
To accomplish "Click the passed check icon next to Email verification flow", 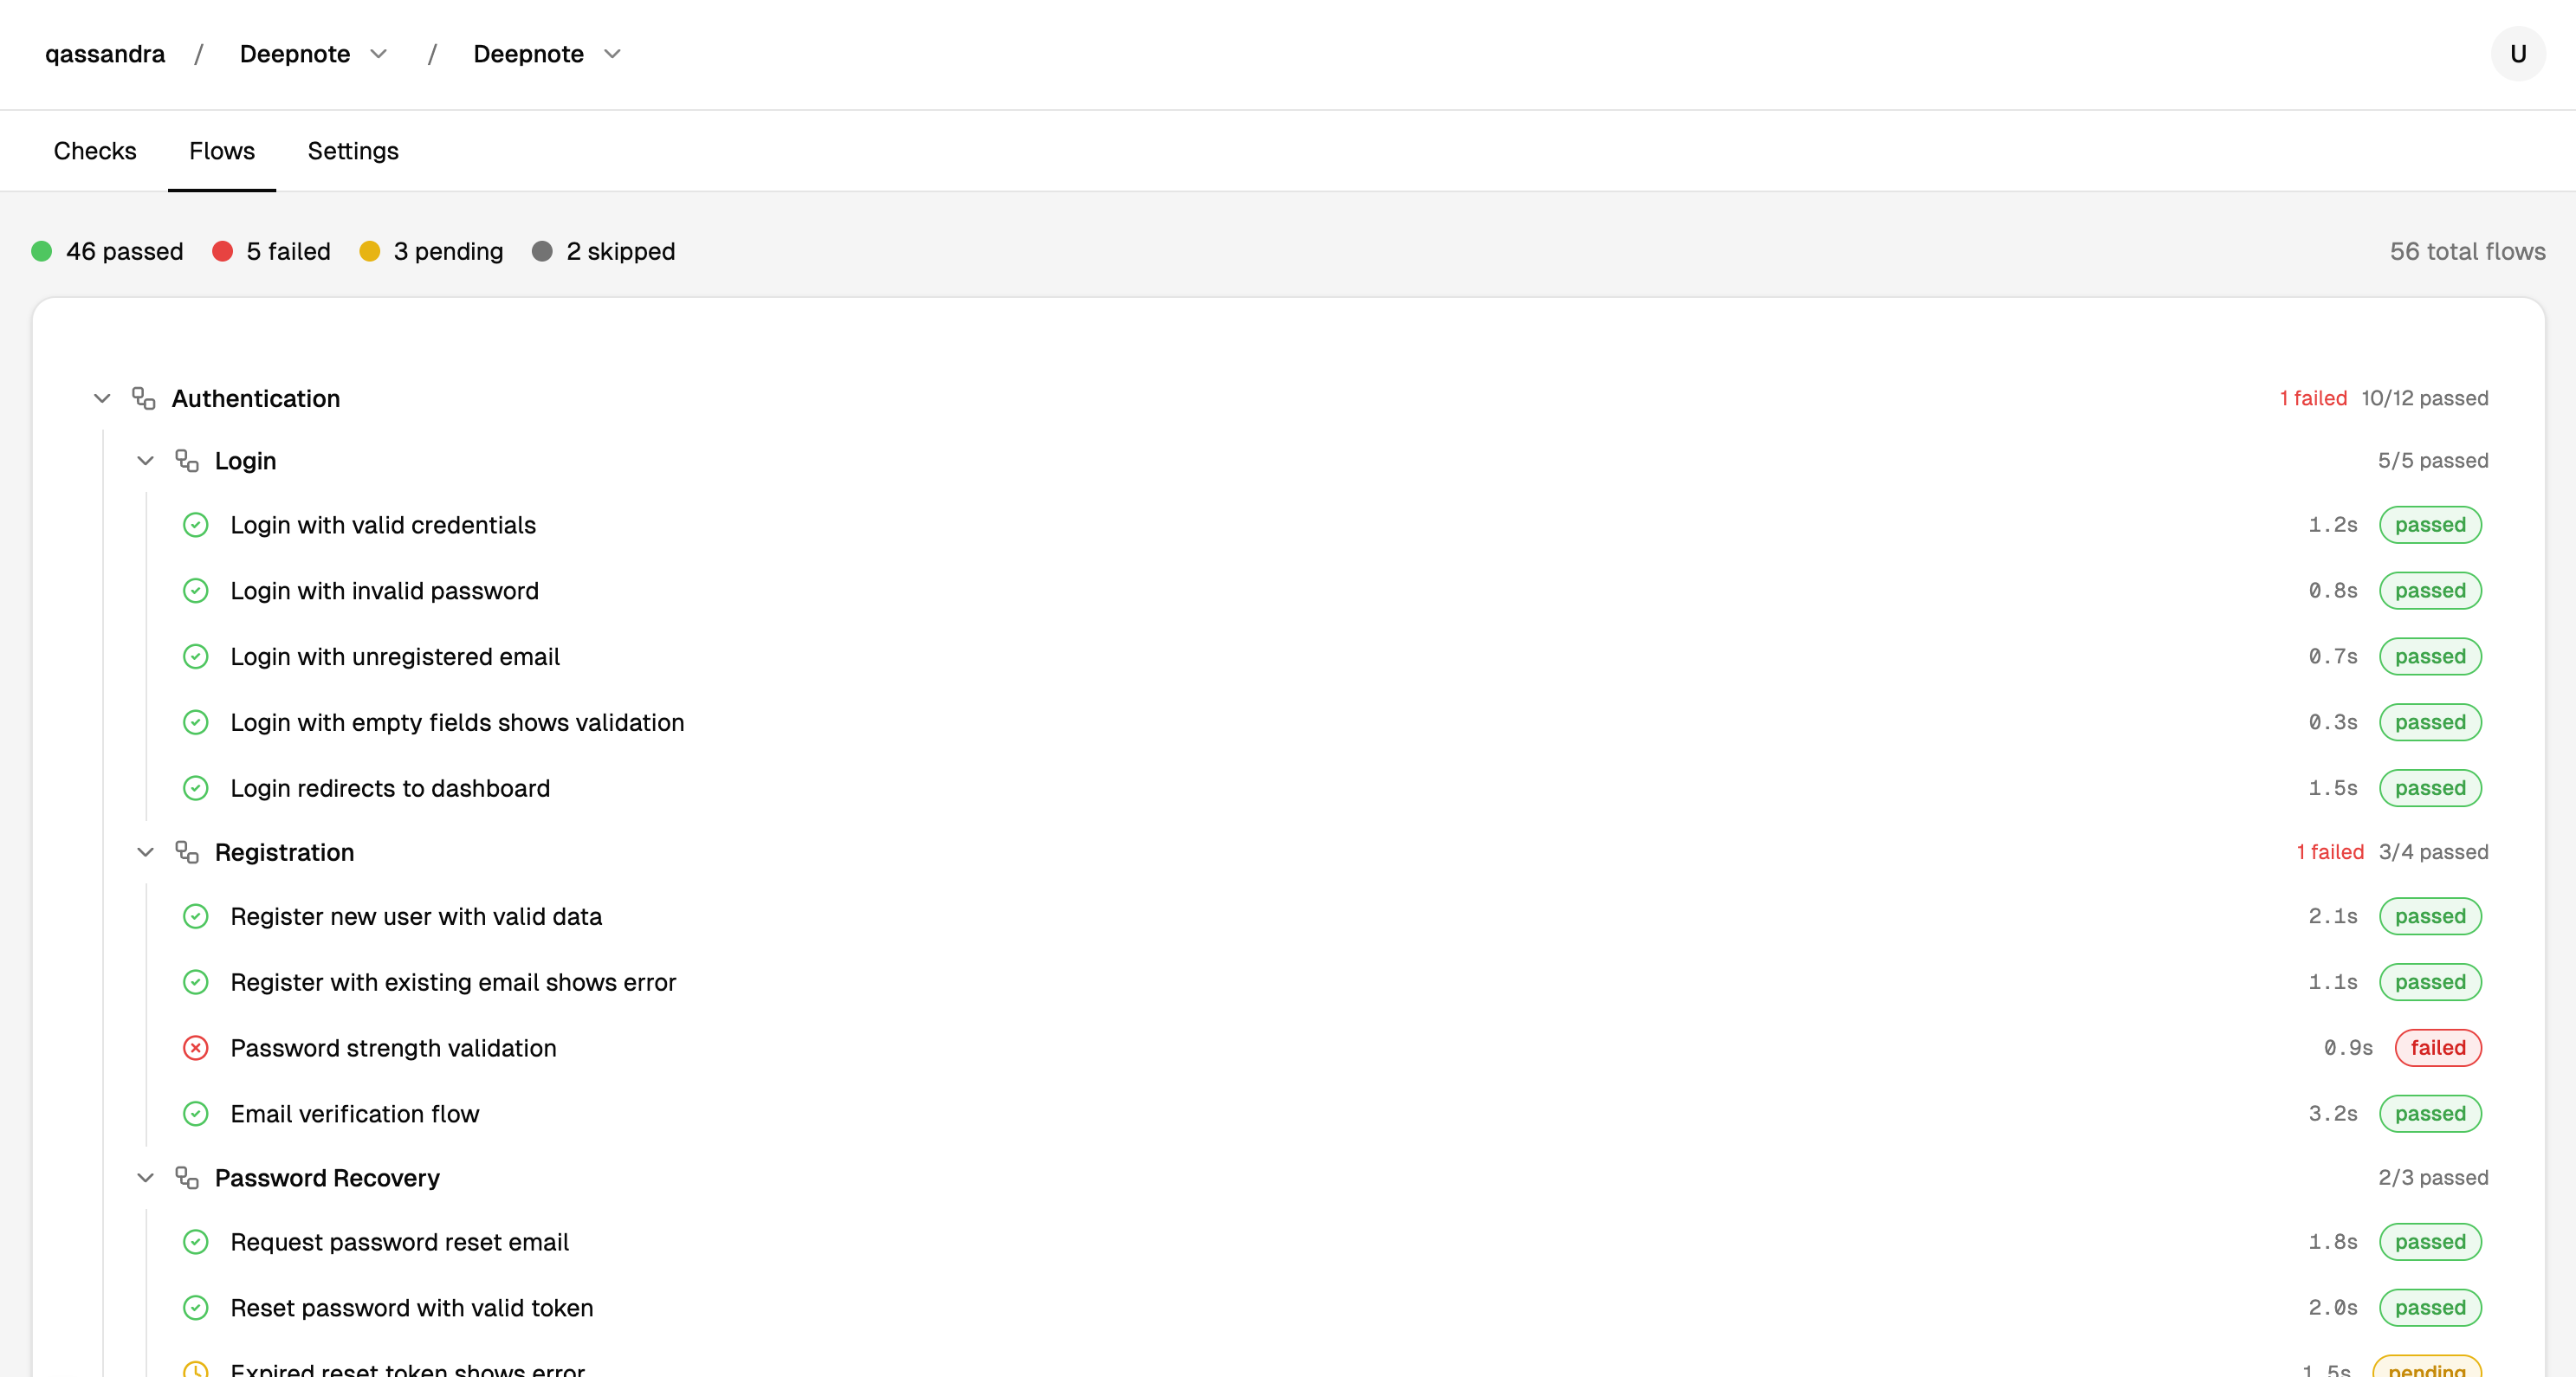I will [196, 1113].
